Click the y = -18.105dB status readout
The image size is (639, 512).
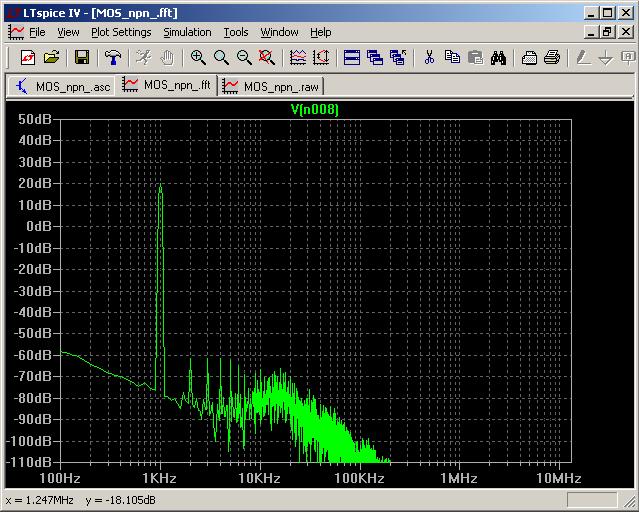pyautogui.click(x=121, y=500)
